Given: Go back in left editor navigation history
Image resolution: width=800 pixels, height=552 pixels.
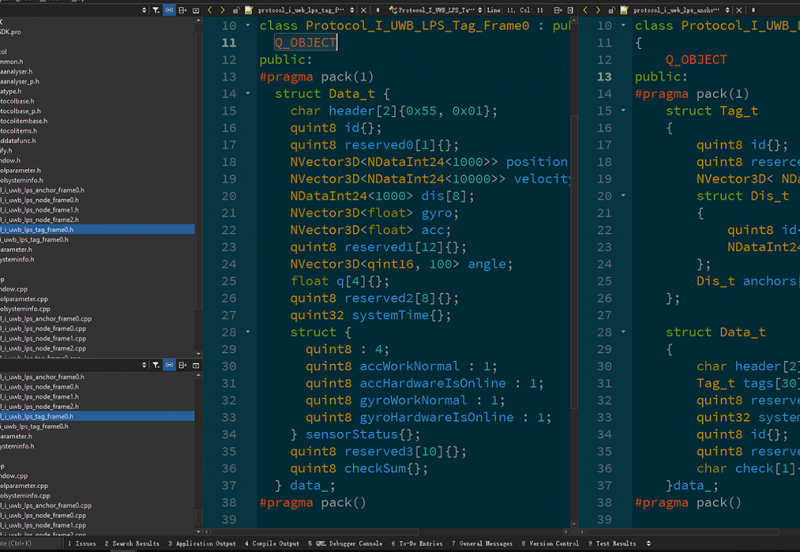Looking at the screenshot, I should [x=210, y=10].
